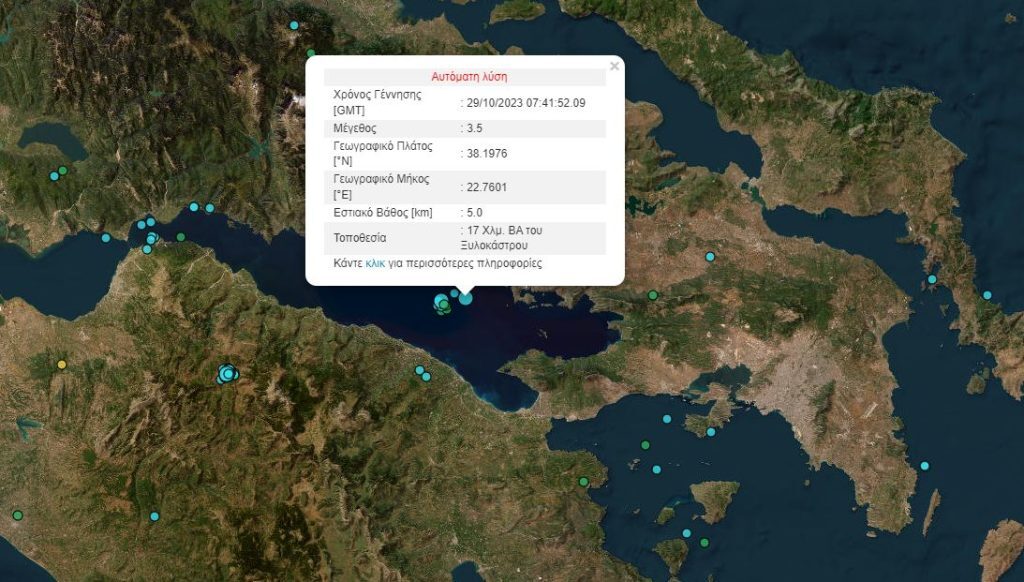Screen dimensions: 1024x582
Task: Open the 'κλικ' more information link
Action: click(376, 264)
